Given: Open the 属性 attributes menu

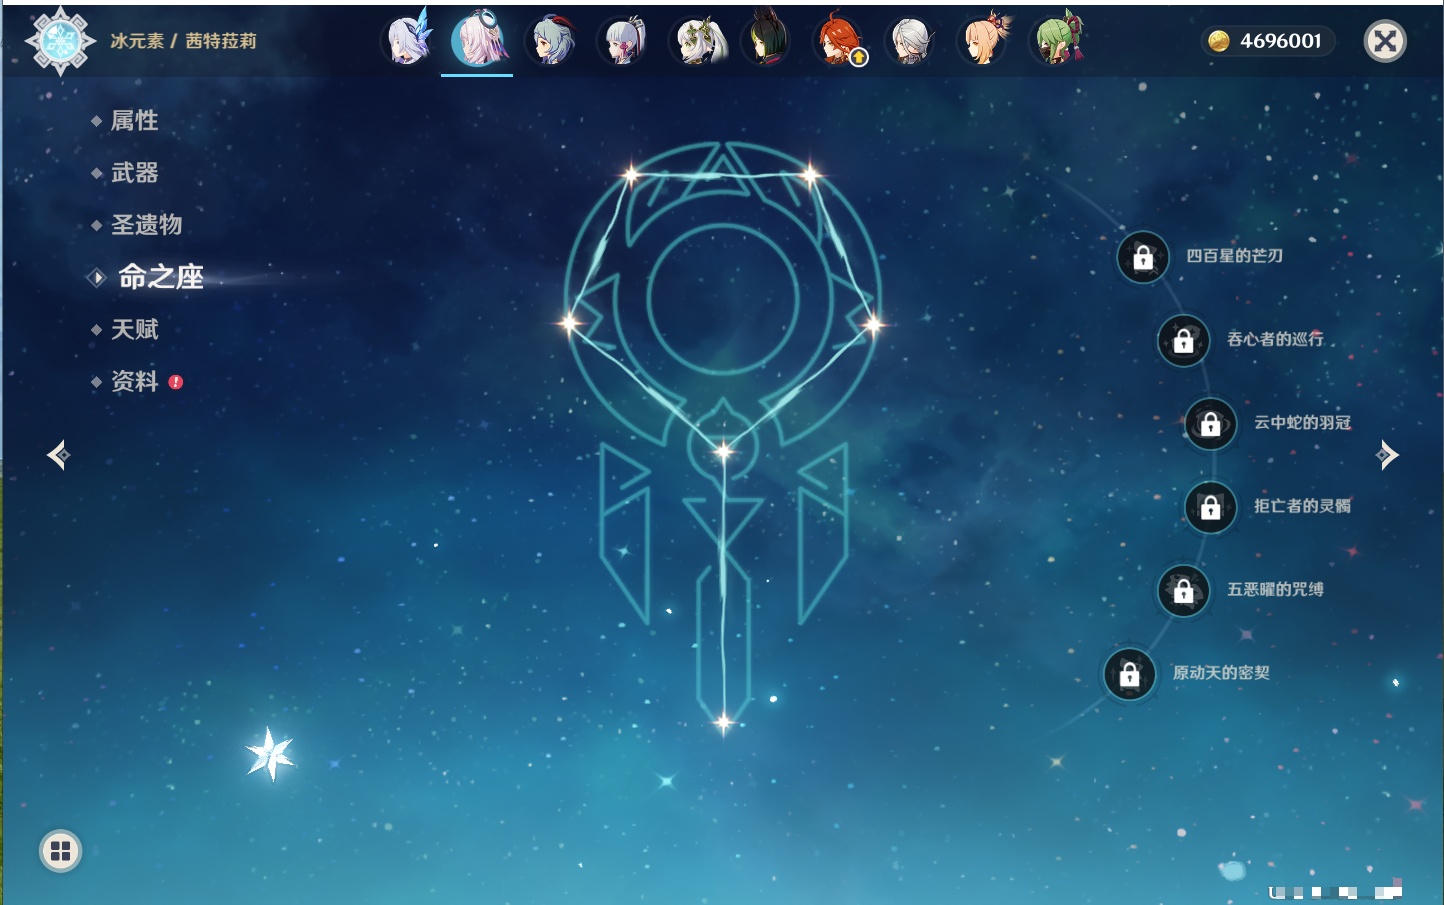Looking at the screenshot, I should pos(134,121).
